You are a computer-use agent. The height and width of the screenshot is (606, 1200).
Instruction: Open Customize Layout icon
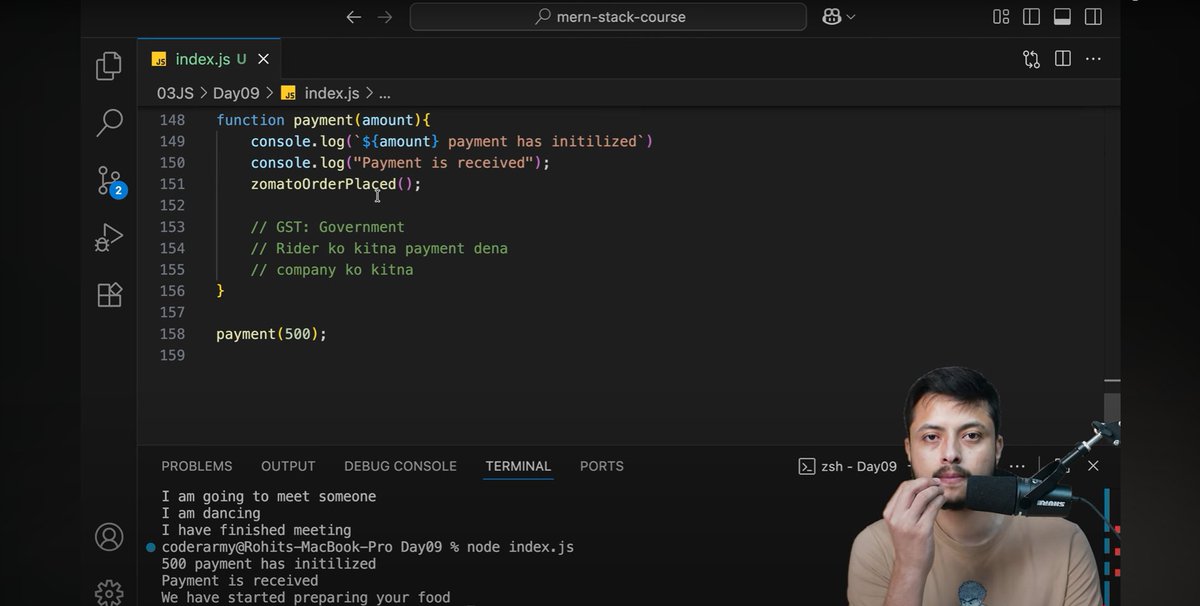1001,17
